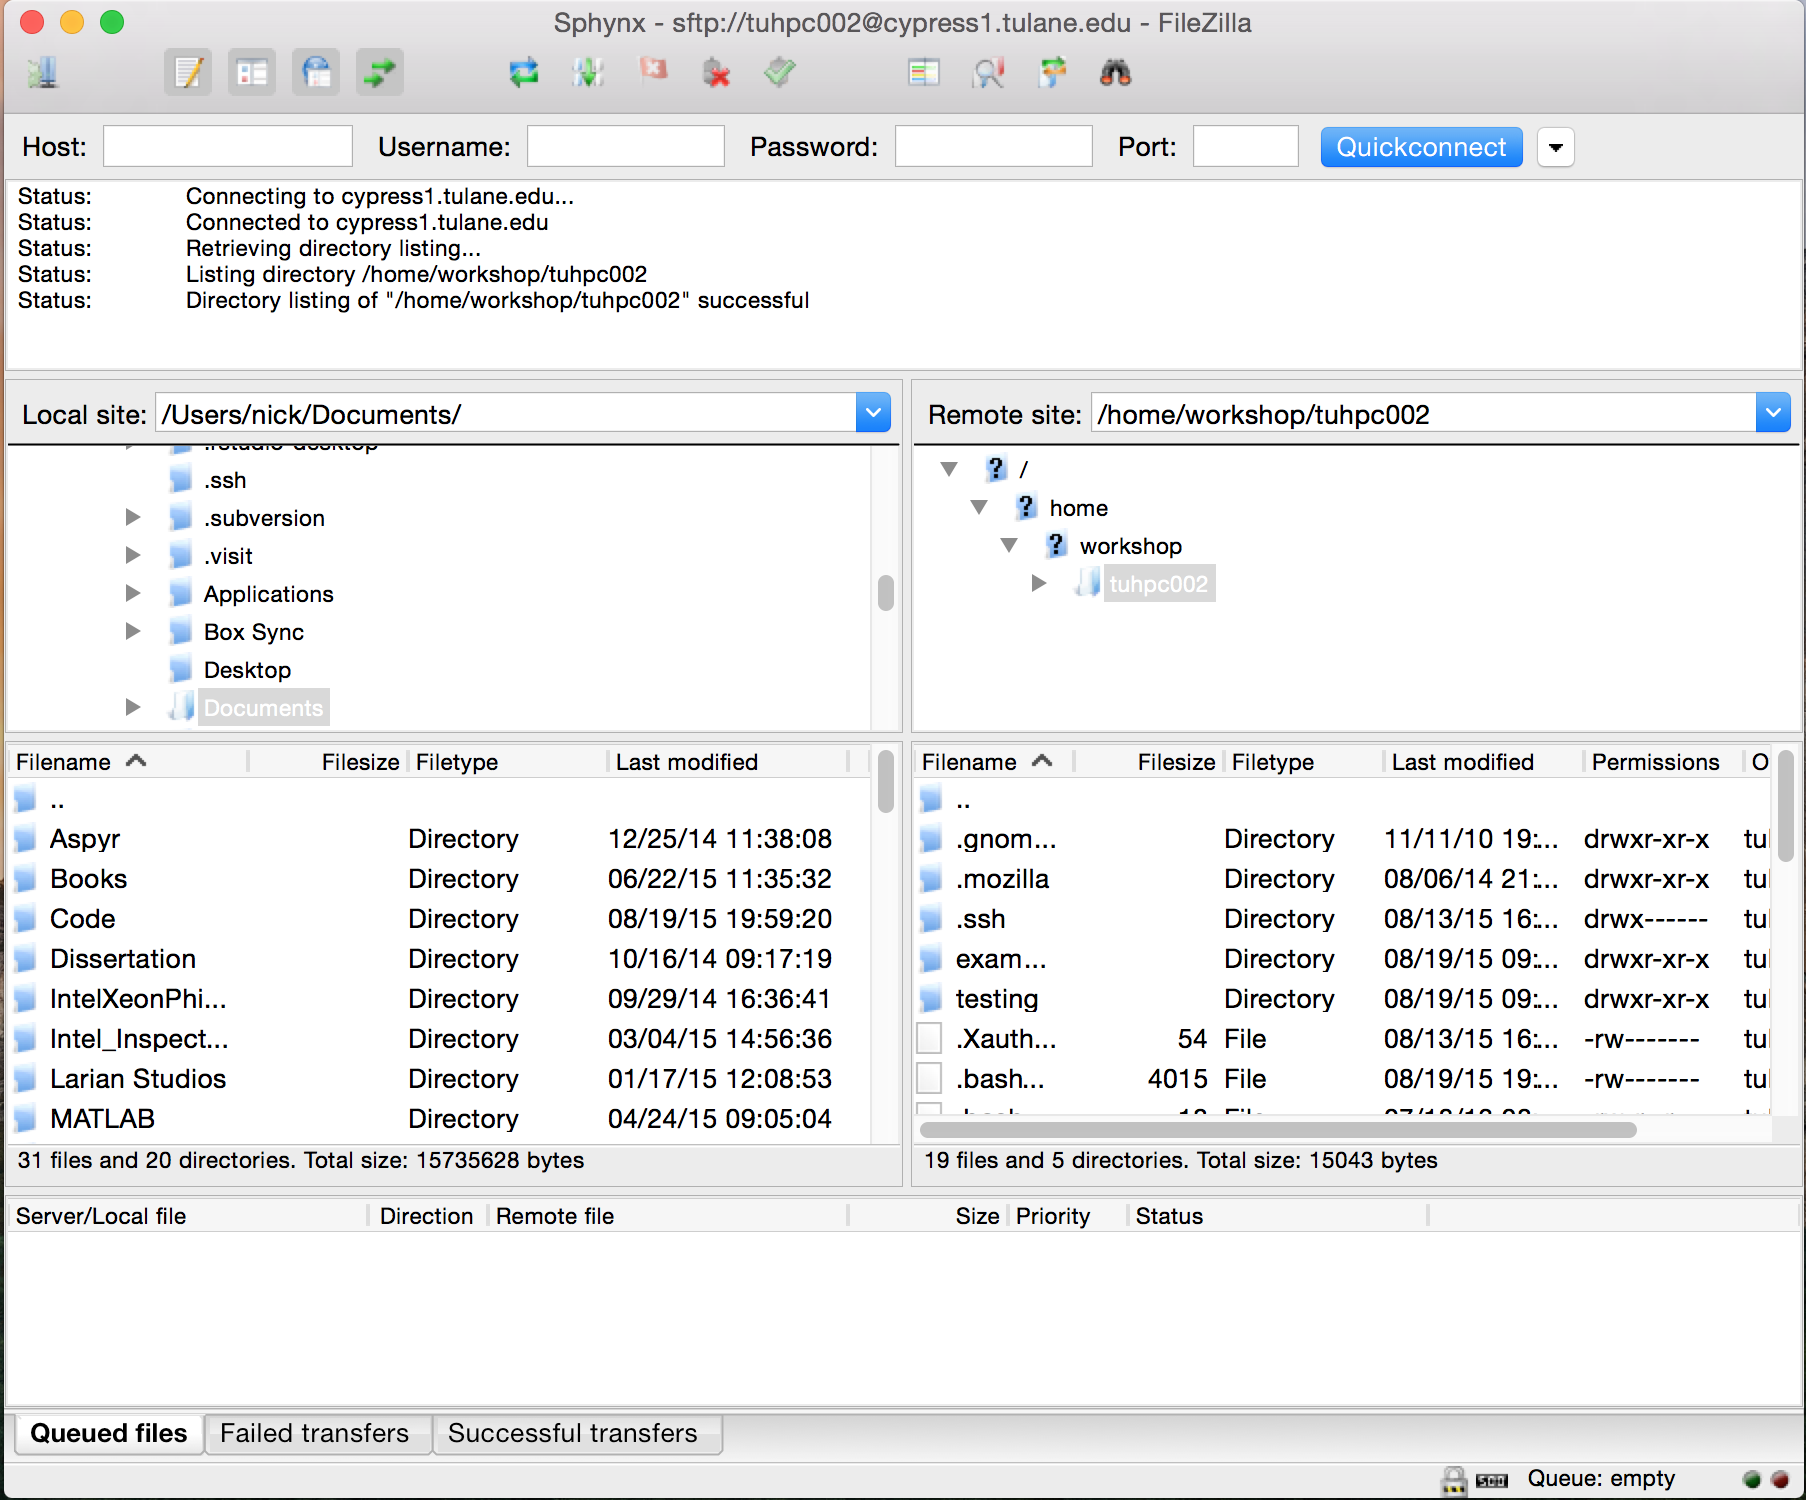Click the .bash file icon with size 4015
The image size is (1806, 1500).
point(930,1079)
